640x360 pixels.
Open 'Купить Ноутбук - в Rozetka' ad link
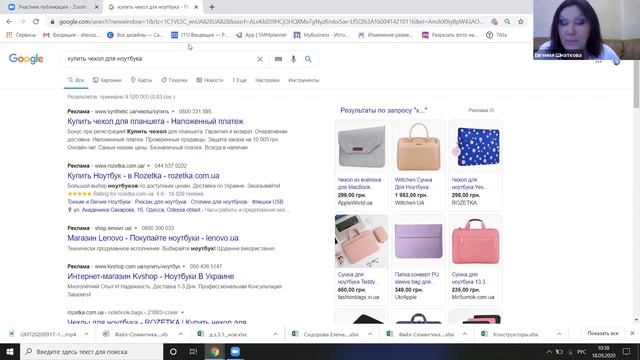(x=143, y=176)
